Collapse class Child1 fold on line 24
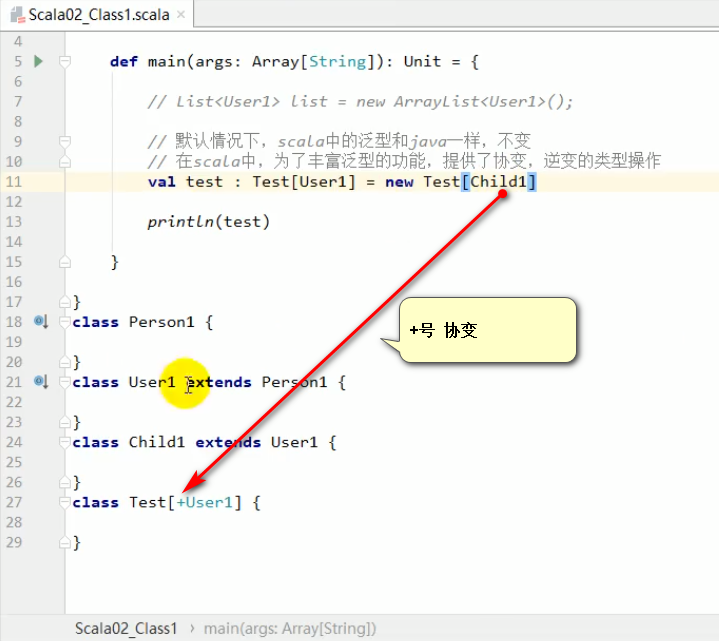This screenshot has height=641, width=719. (65, 442)
